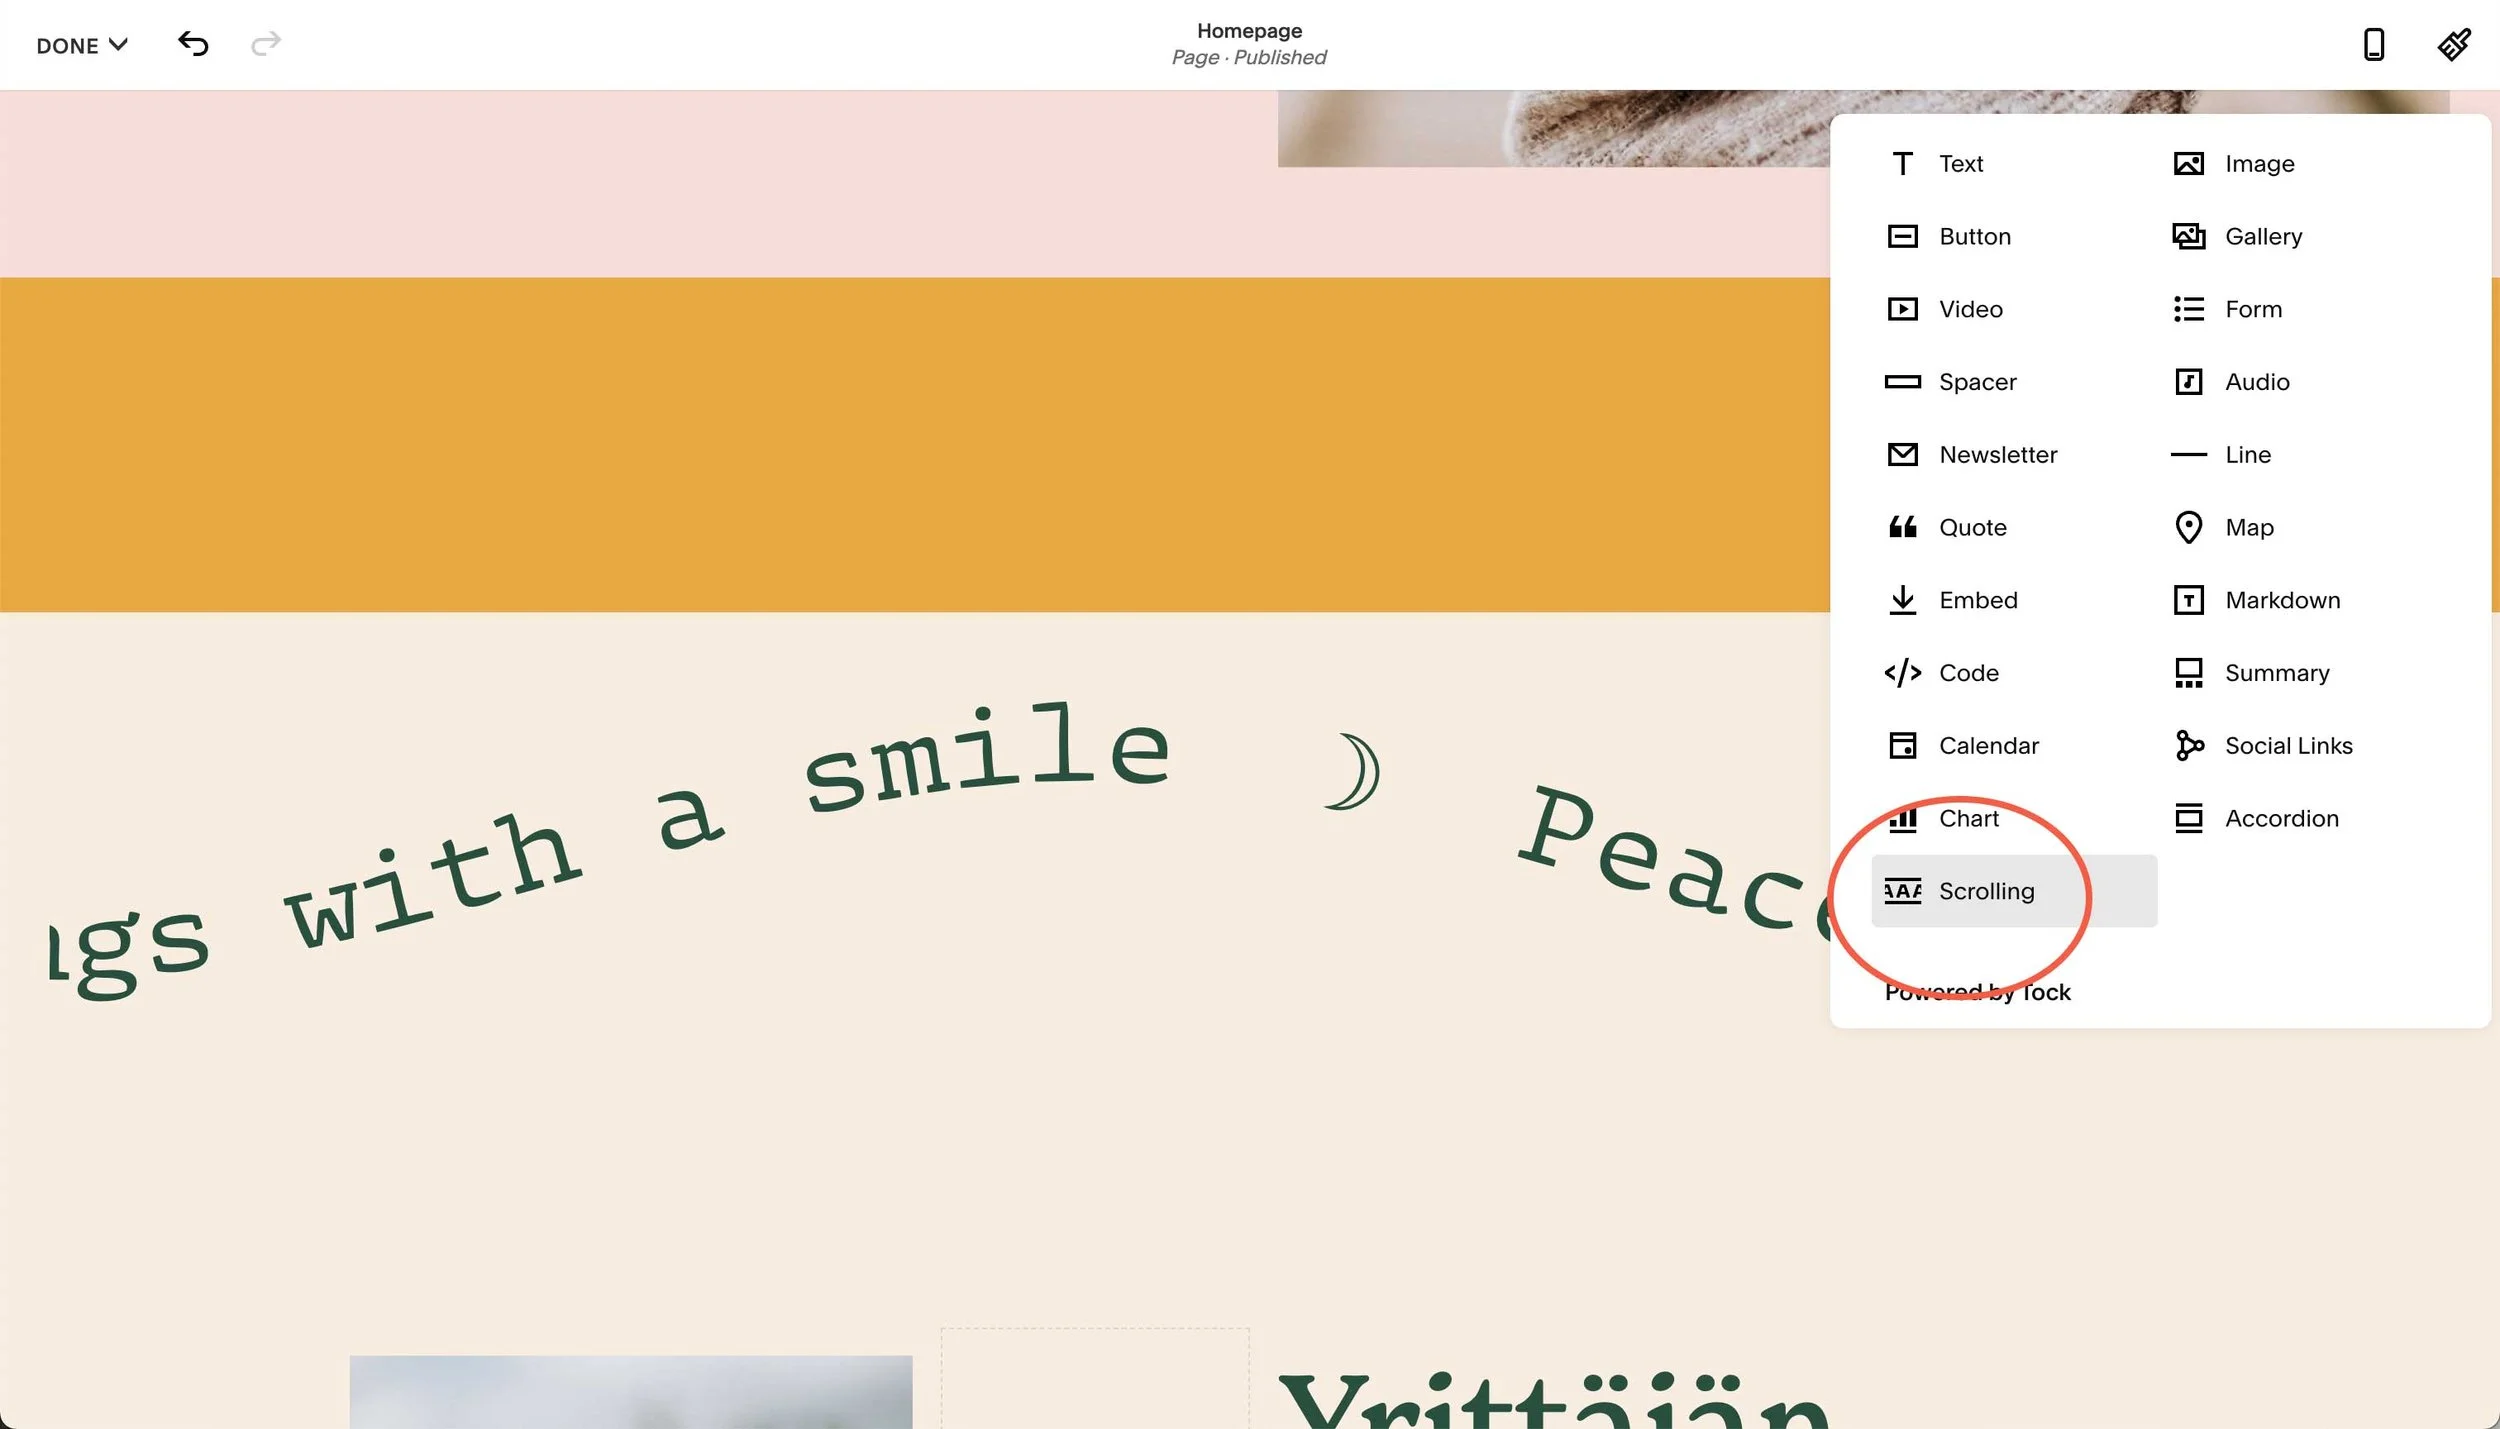Click the Code brackets icon
This screenshot has height=1429, width=2500.
[1902, 673]
